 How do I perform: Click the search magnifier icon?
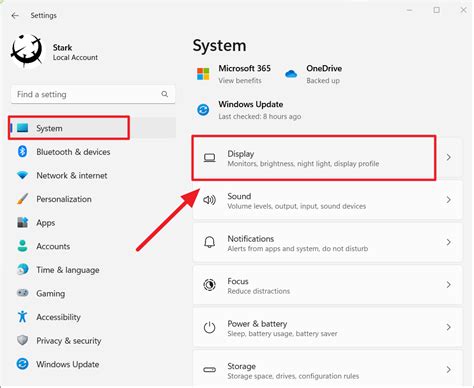tap(165, 94)
